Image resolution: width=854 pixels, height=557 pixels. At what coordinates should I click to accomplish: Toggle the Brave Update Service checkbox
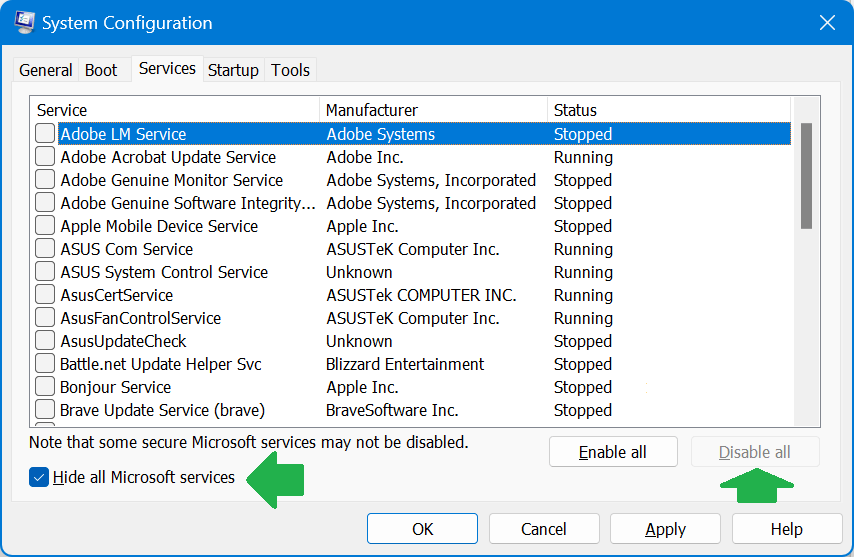[x=45, y=409]
